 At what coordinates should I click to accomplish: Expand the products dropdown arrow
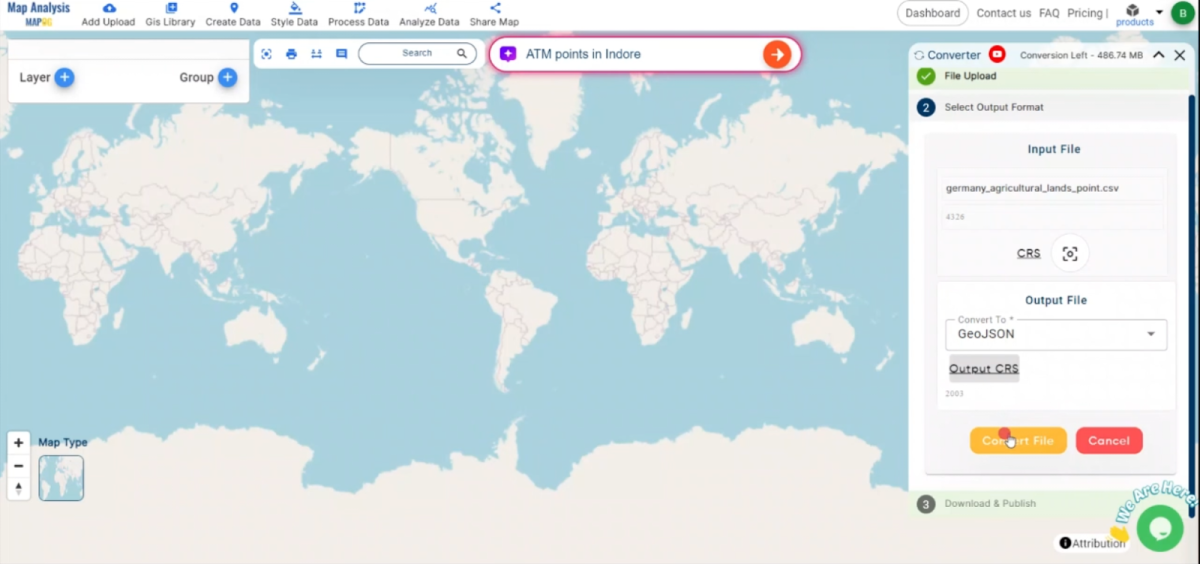pyautogui.click(x=1159, y=12)
